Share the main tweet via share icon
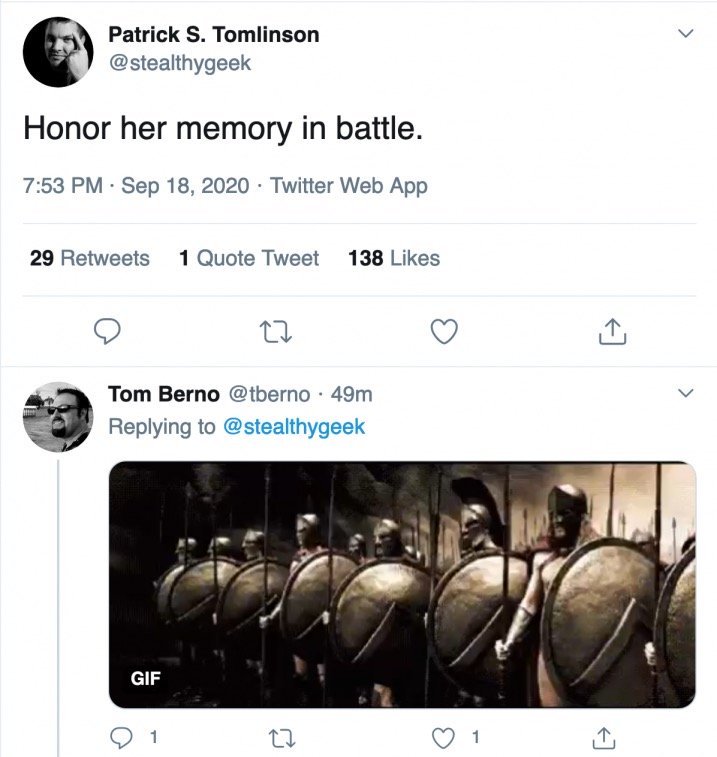Screen dimensions: 717x757 coord(612,331)
